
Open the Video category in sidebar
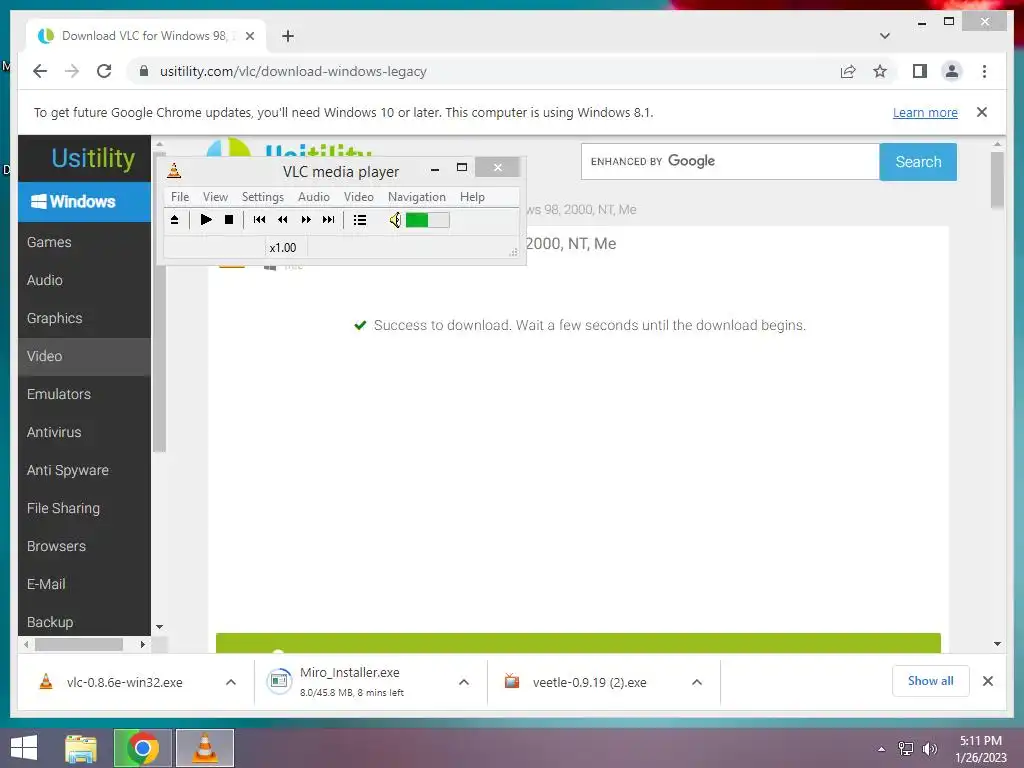coord(84,356)
